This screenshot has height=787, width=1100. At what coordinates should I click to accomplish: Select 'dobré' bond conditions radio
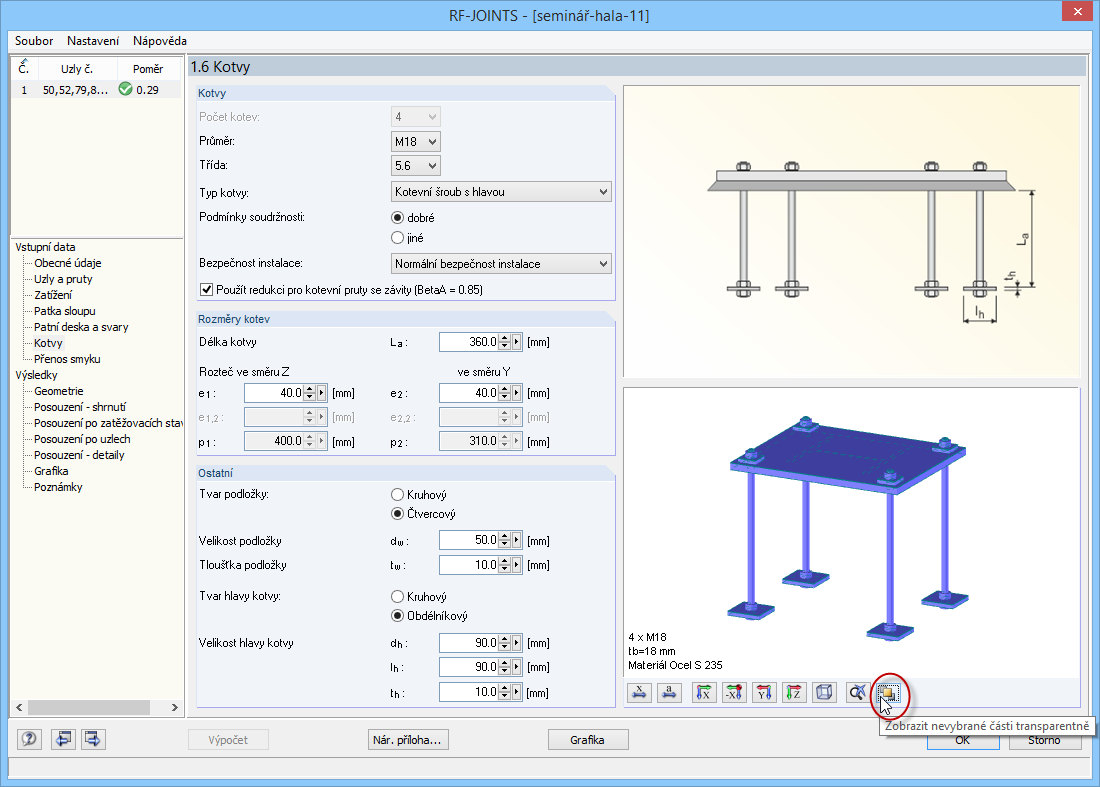pyautogui.click(x=398, y=218)
